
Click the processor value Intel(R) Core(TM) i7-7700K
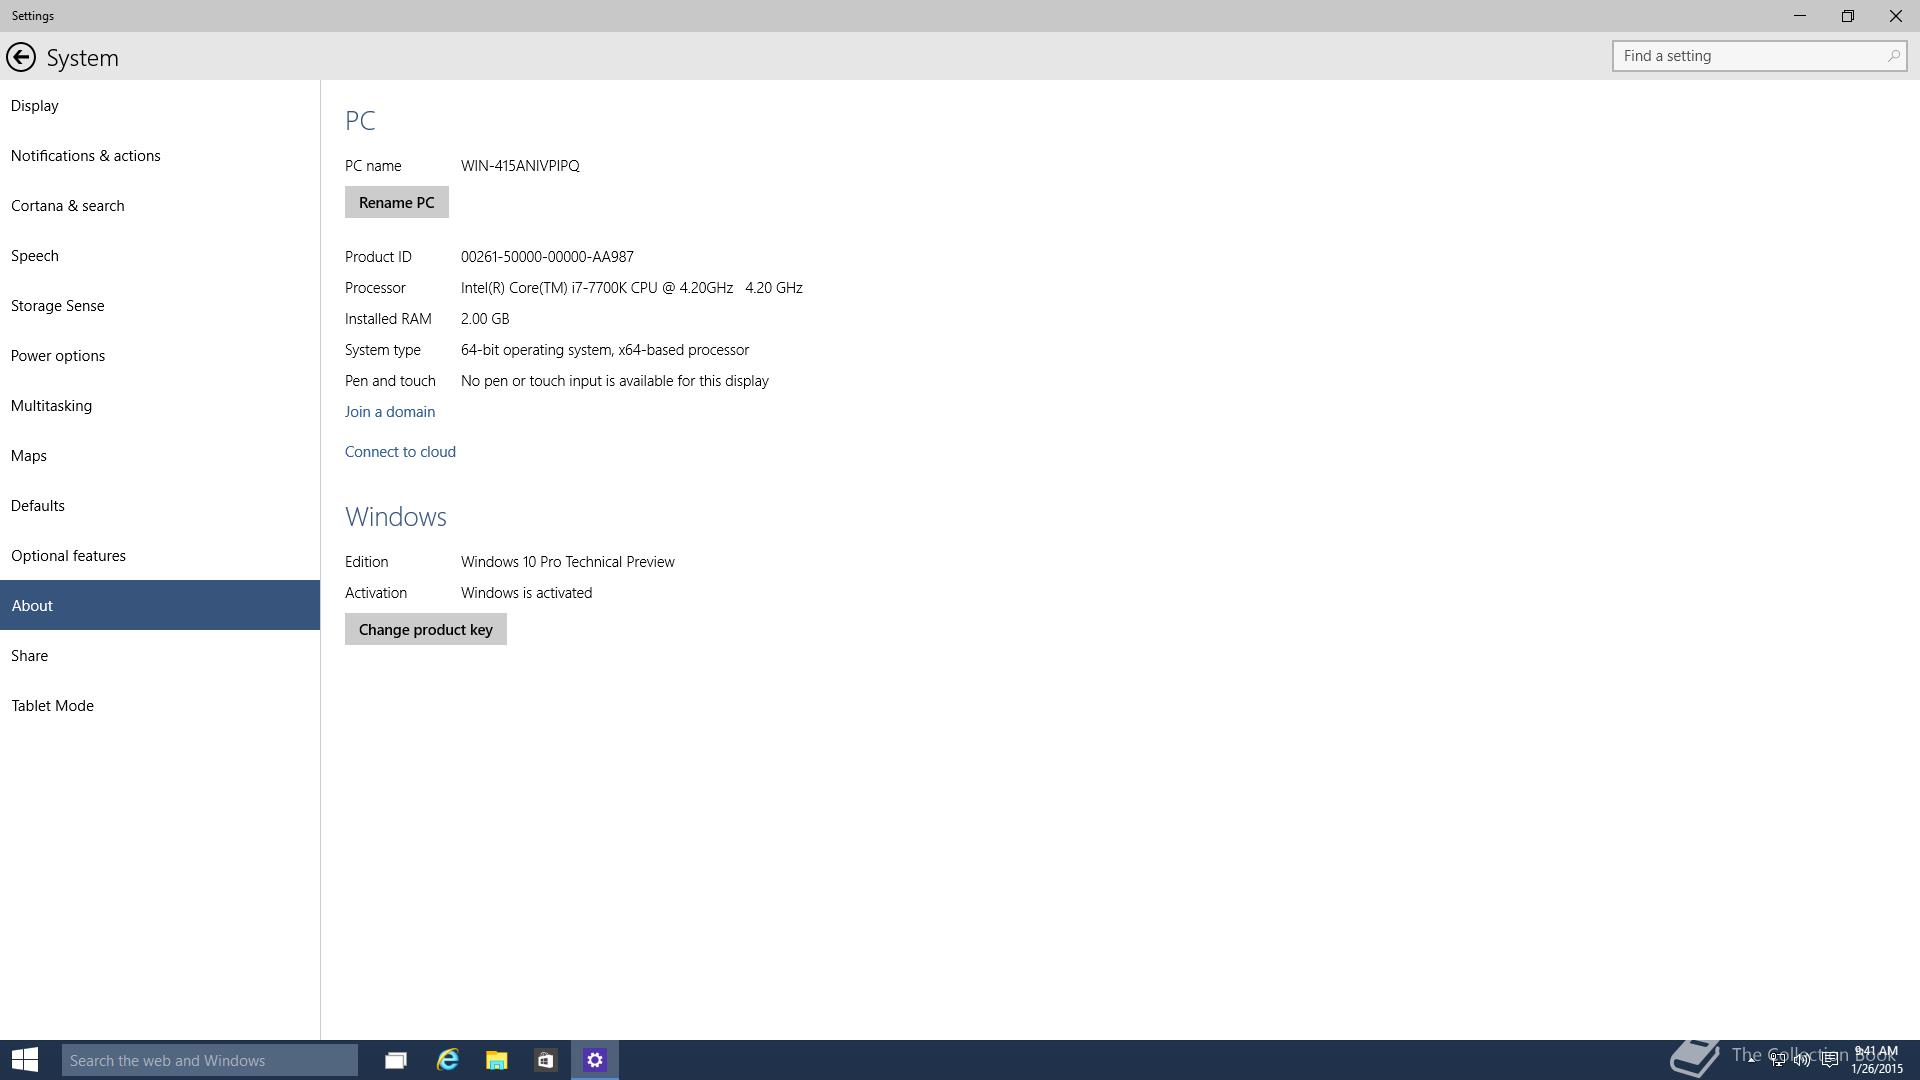coord(632,287)
